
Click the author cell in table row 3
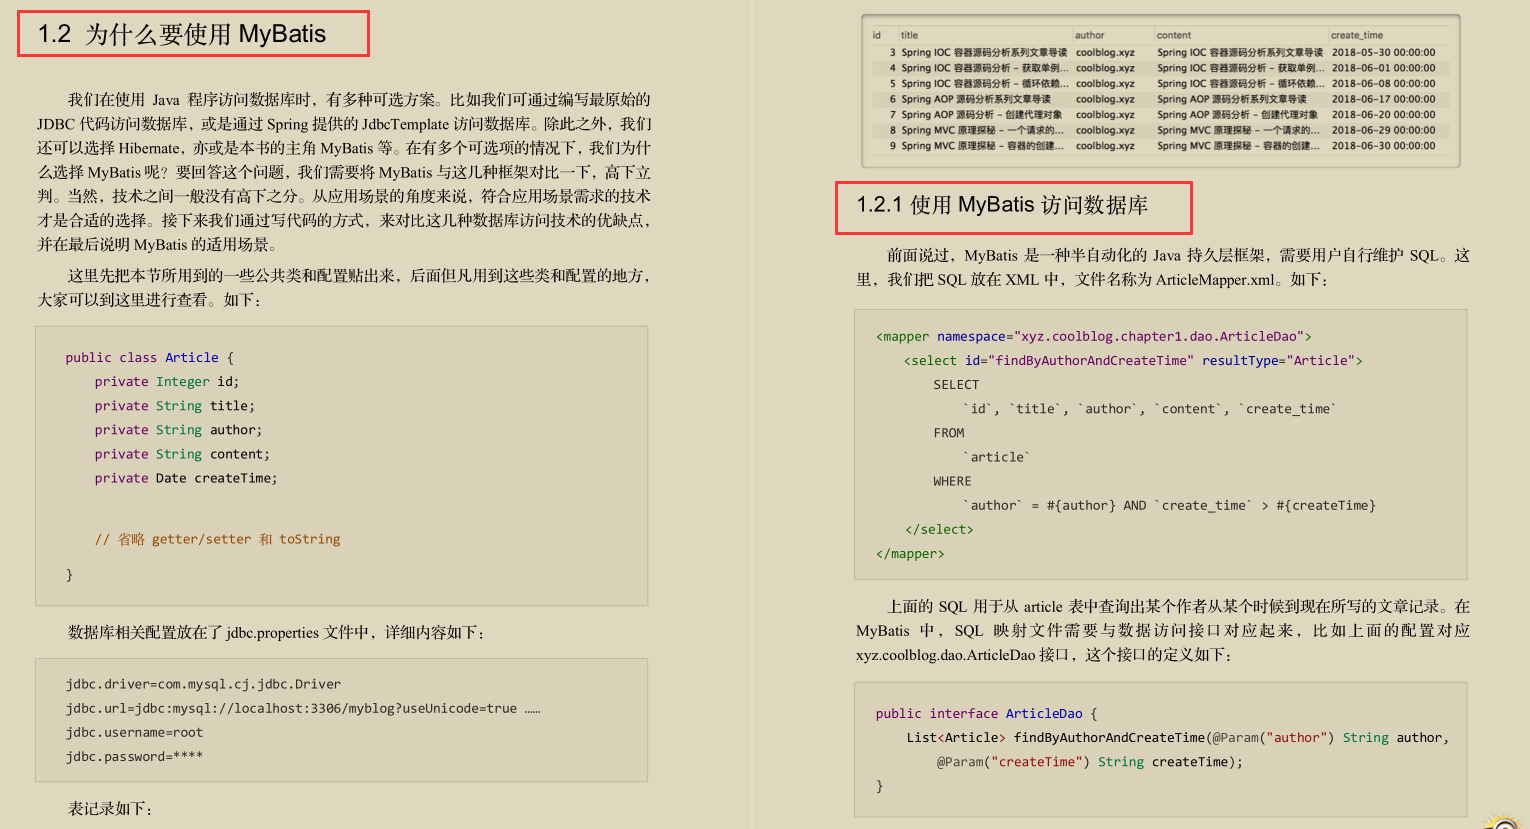click(x=1105, y=52)
